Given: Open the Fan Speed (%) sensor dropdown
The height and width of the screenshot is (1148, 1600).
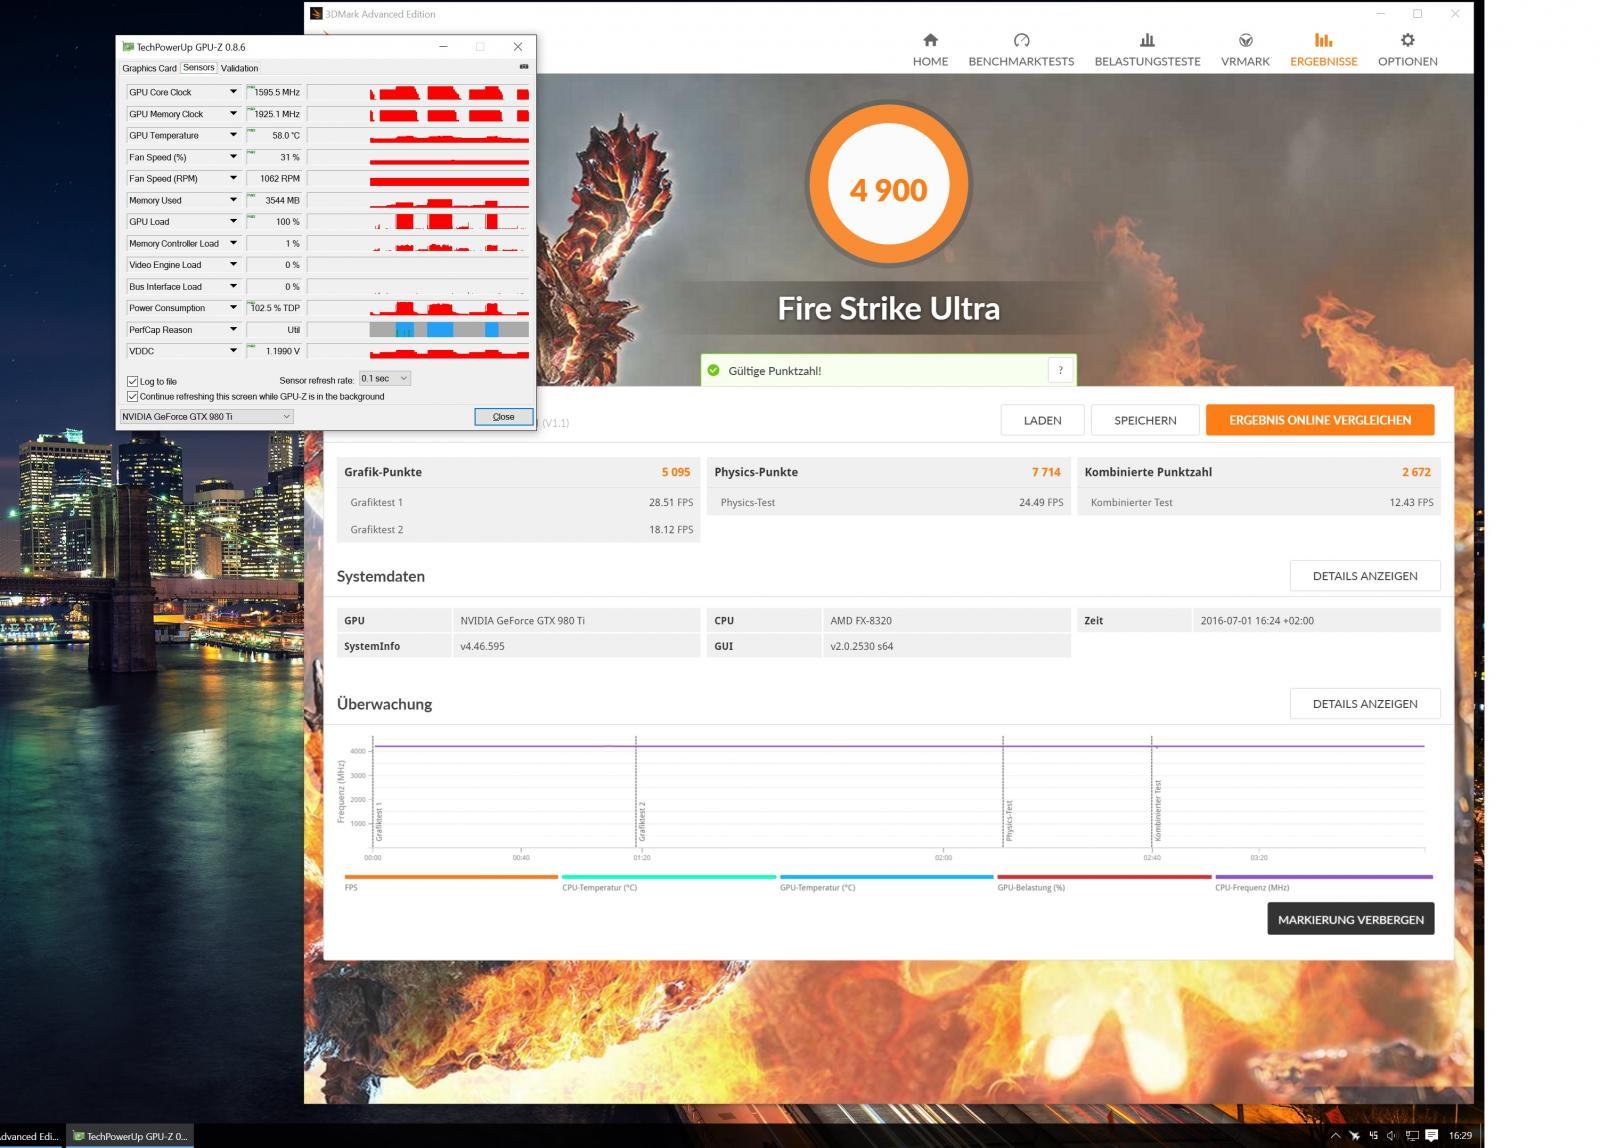Looking at the screenshot, I should (x=233, y=157).
